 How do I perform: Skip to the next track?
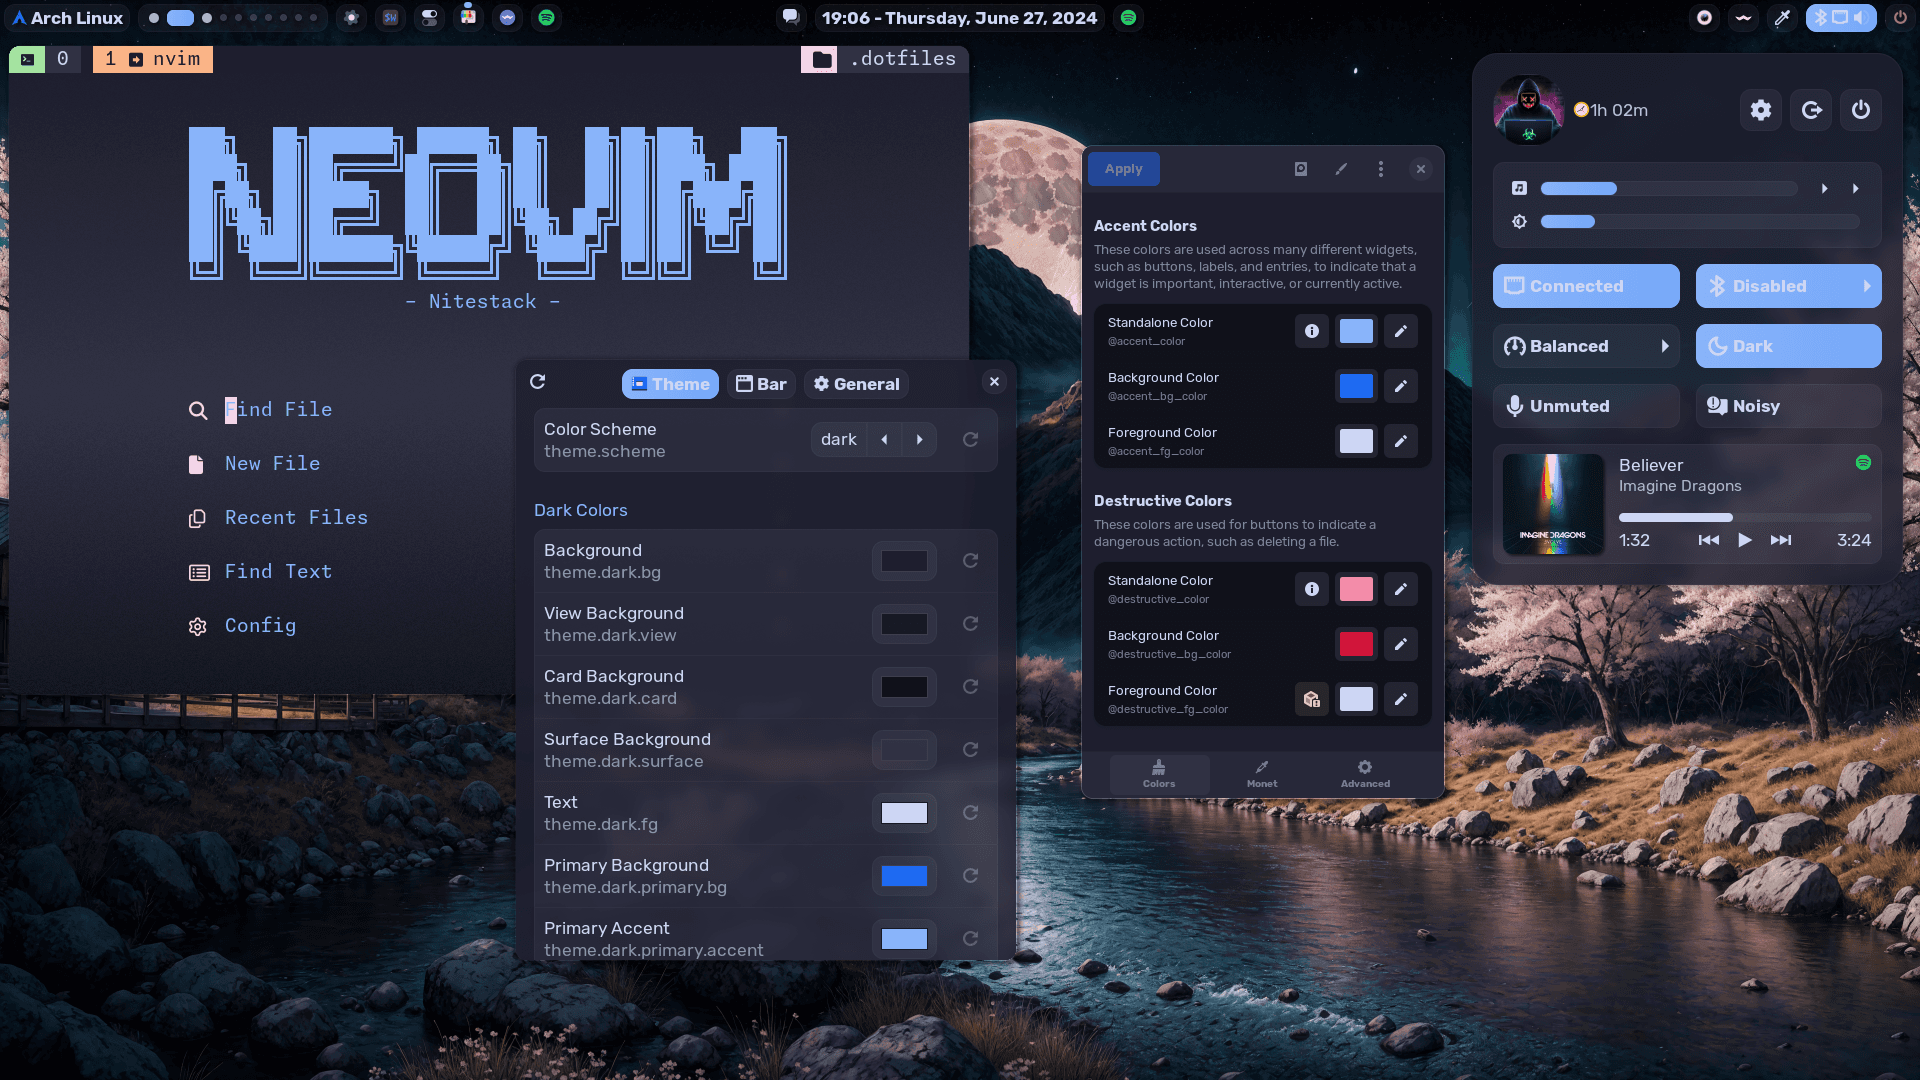coord(1781,540)
